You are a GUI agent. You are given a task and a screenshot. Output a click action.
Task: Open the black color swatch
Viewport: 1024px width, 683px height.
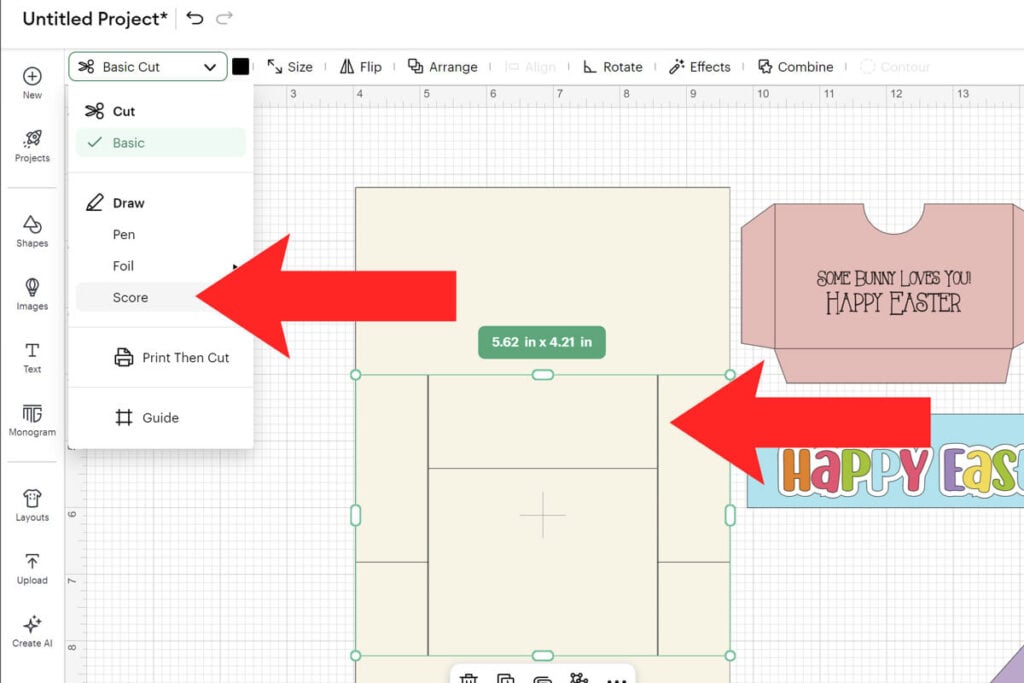pos(241,67)
